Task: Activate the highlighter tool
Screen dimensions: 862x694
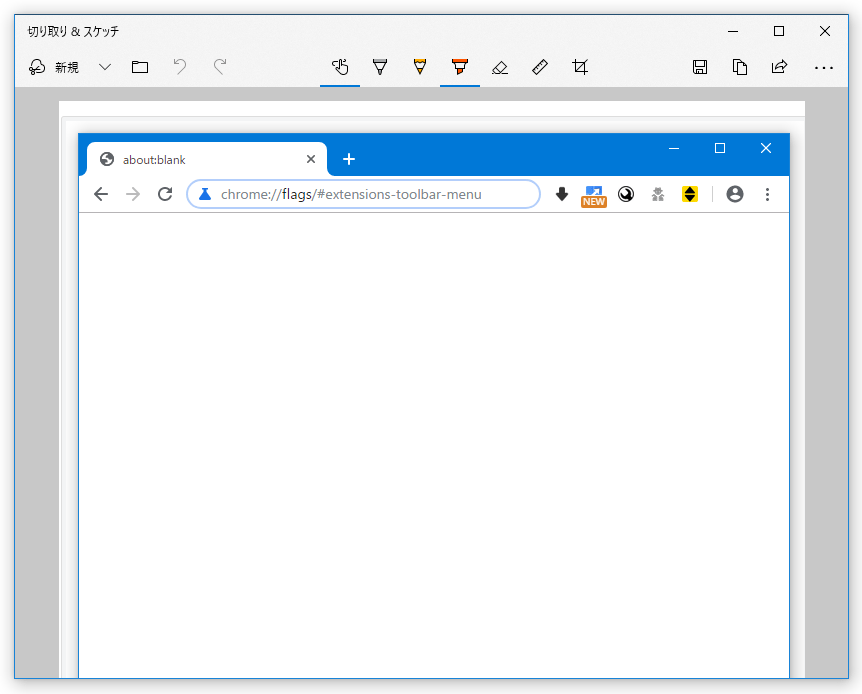Action: click(x=460, y=67)
